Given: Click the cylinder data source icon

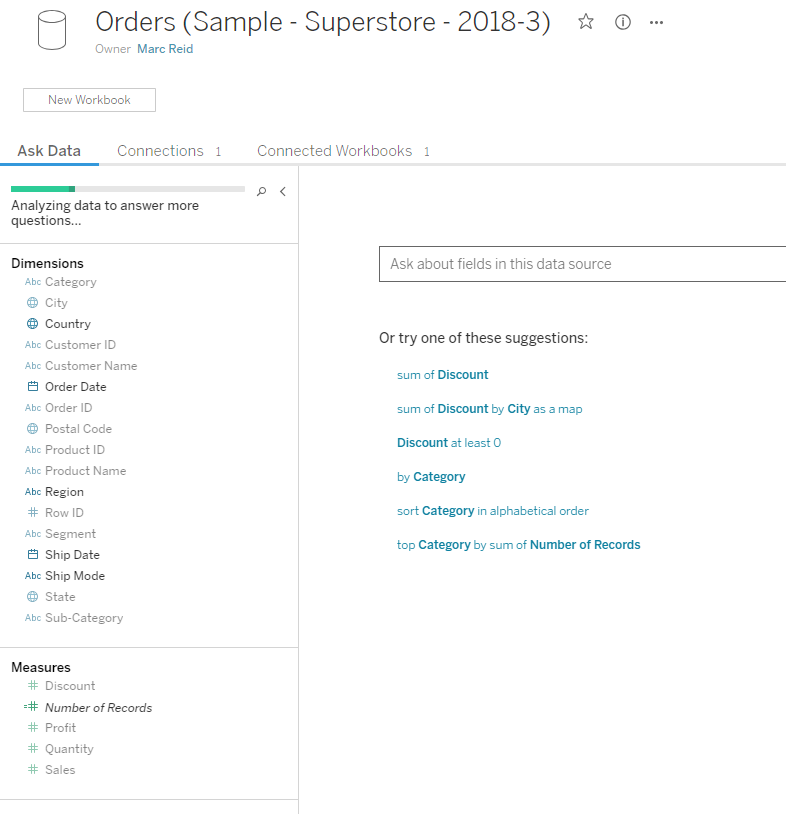Looking at the screenshot, I should 51,30.
